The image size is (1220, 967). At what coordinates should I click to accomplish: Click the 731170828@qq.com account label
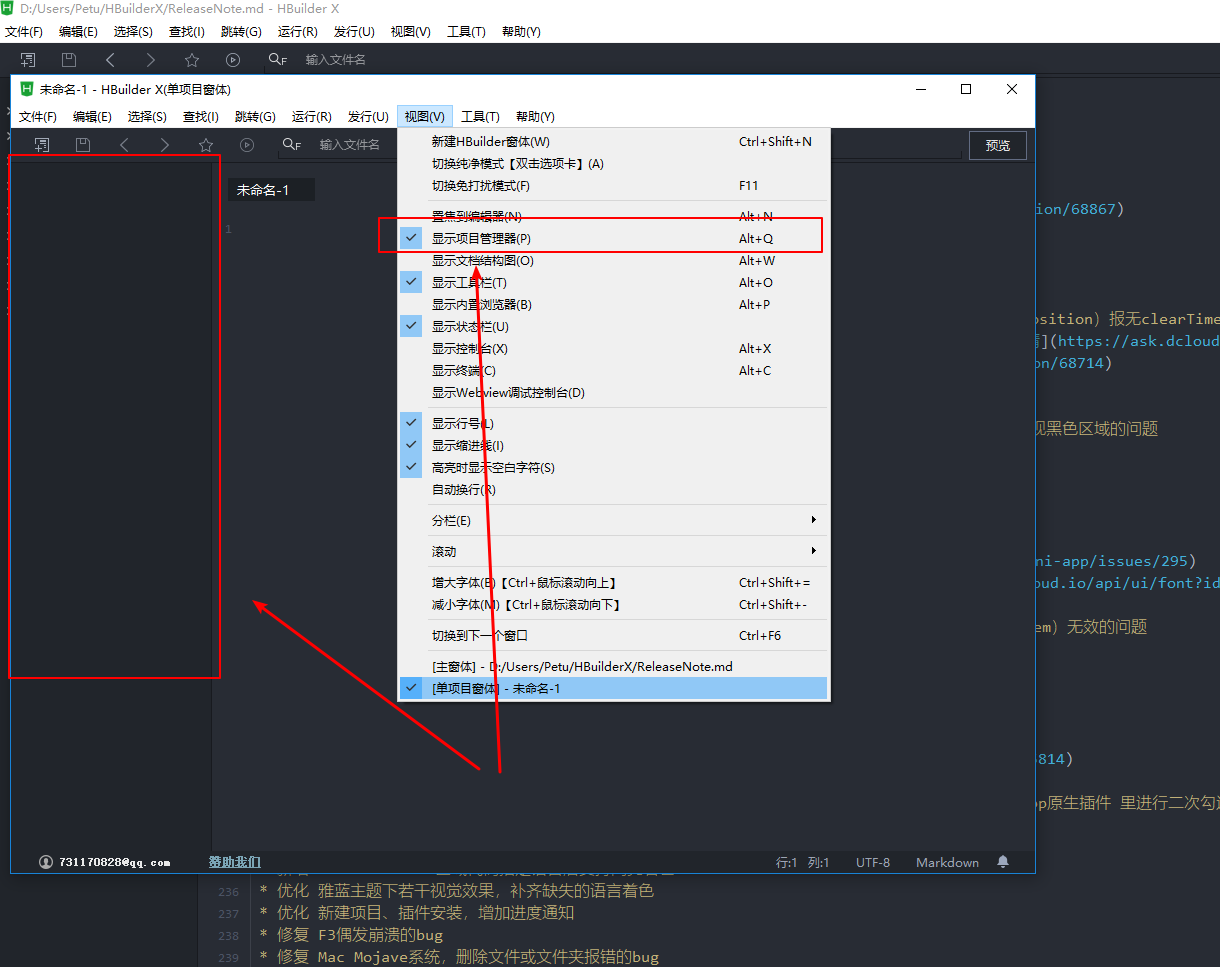(x=115, y=862)
